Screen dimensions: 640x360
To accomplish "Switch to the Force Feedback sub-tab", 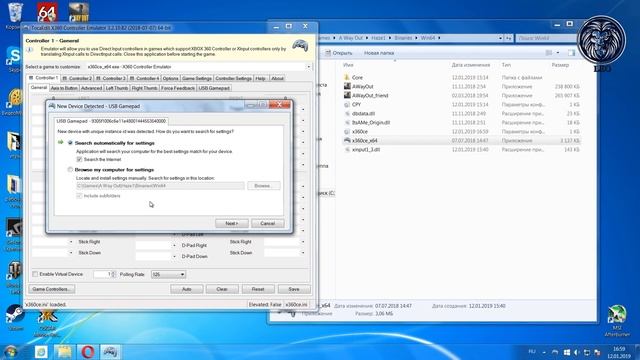I will click(178, 88).
